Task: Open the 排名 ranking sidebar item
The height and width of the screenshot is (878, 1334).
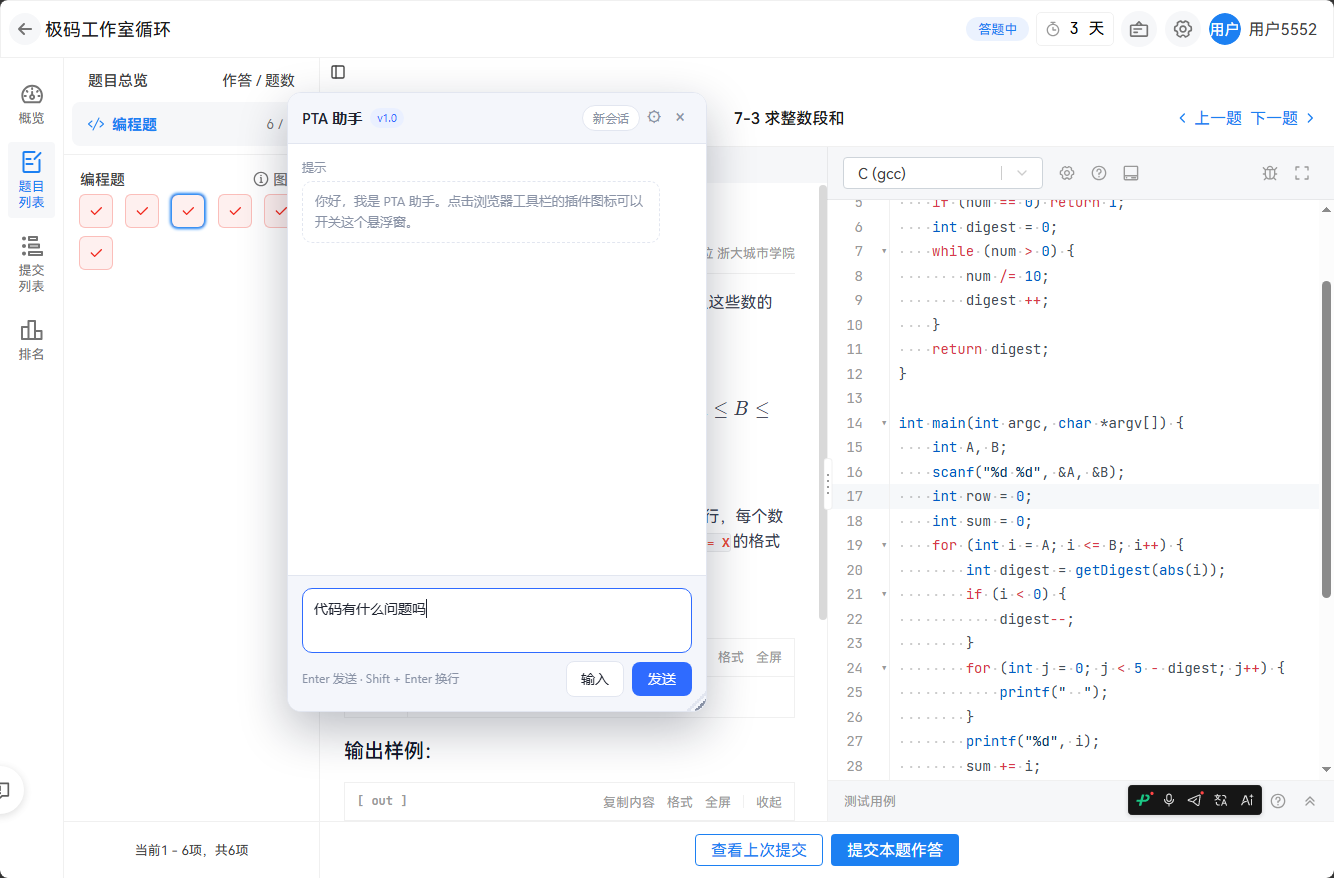Action: [x=31, y=340]
